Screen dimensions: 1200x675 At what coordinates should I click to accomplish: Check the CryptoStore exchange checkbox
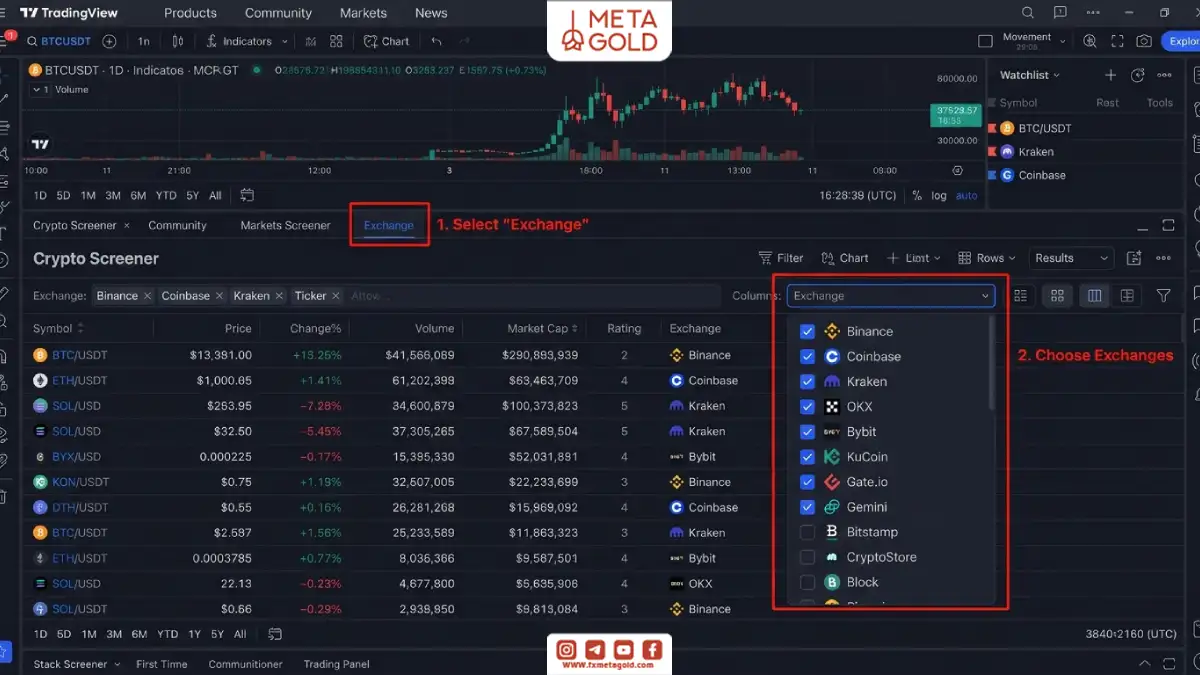(x=807, y=557)
